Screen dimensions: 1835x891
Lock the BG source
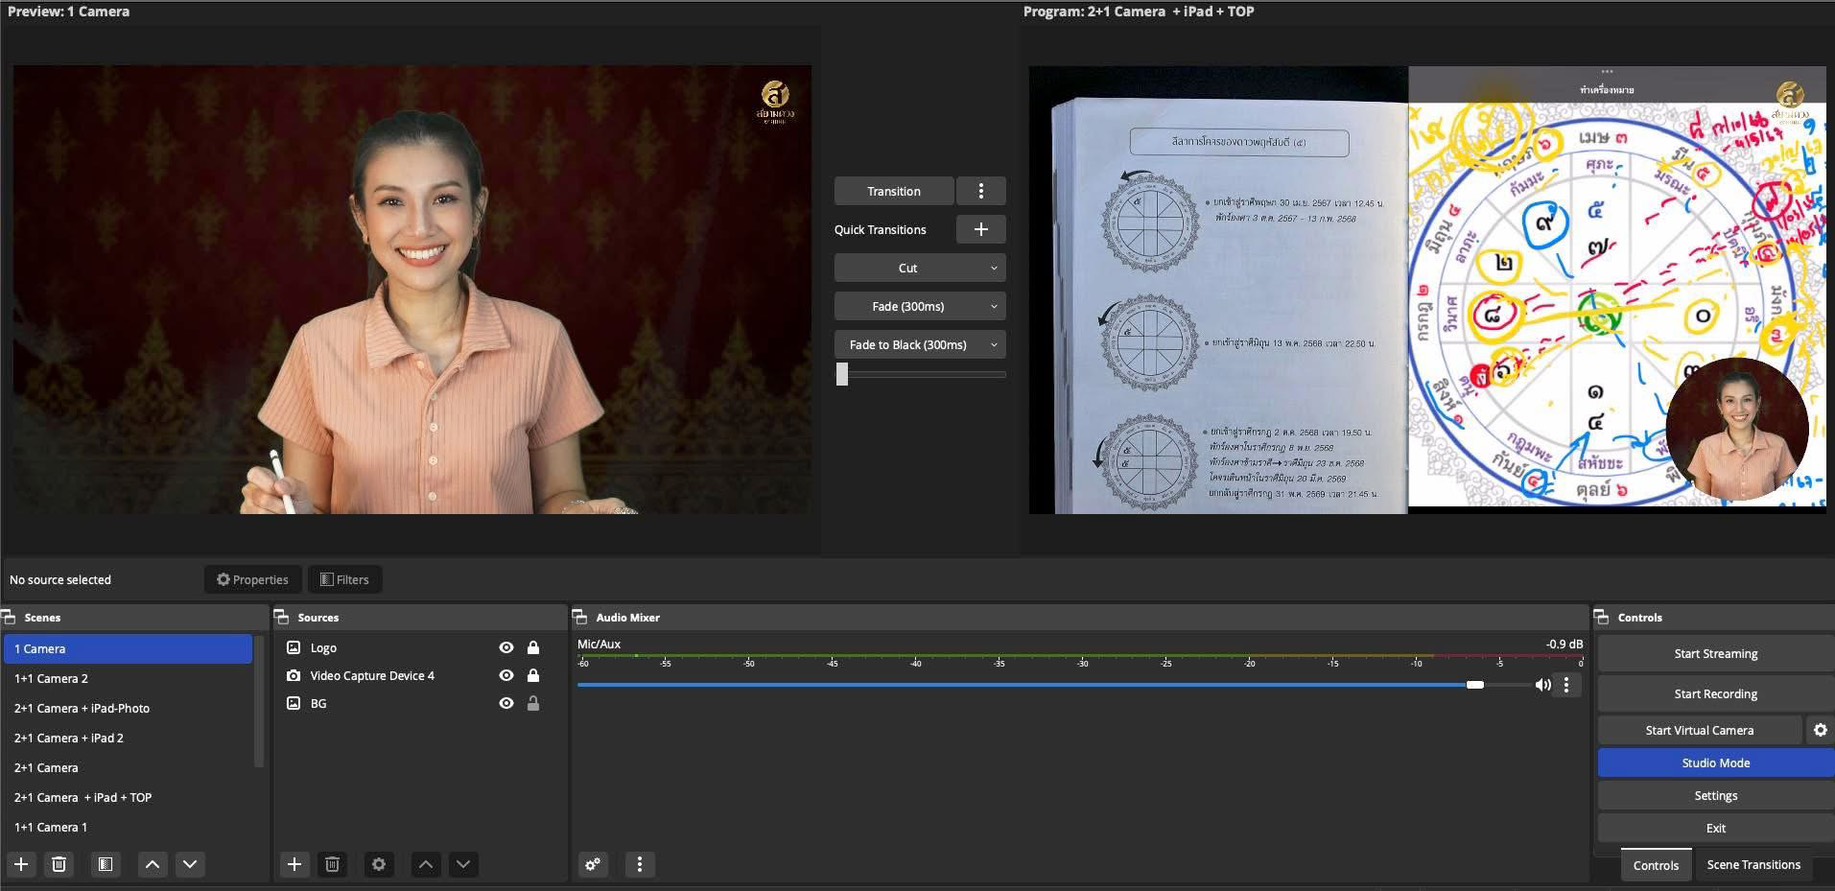(x=533, y=704)
